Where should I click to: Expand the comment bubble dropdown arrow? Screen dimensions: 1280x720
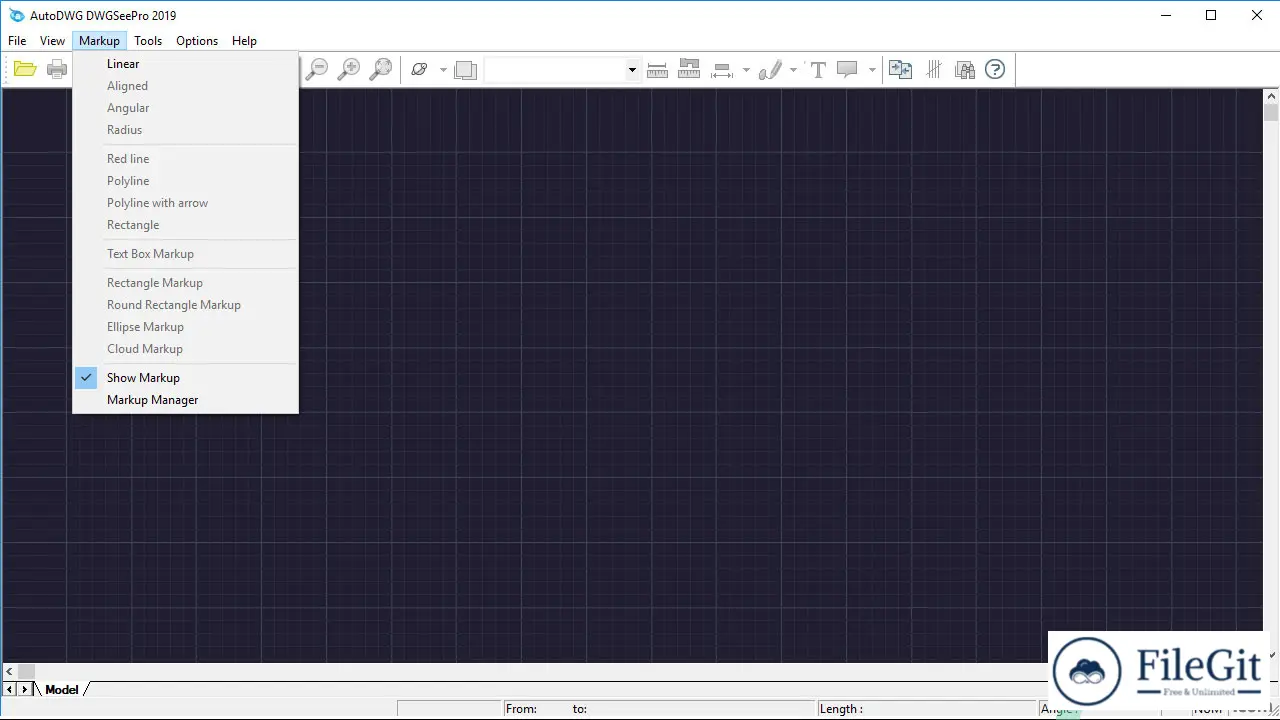point(872,69)
